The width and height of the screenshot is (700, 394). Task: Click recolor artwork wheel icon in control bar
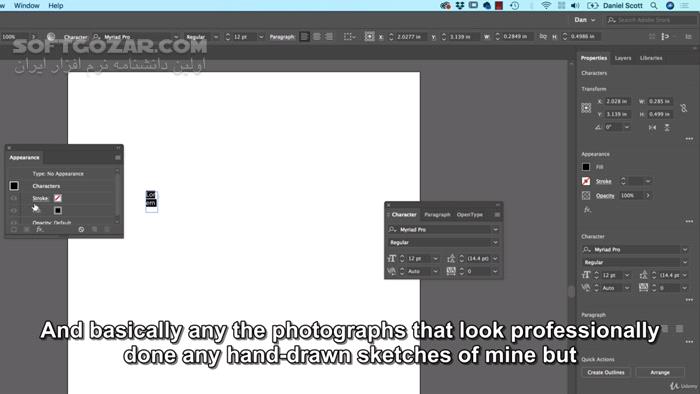51,37
